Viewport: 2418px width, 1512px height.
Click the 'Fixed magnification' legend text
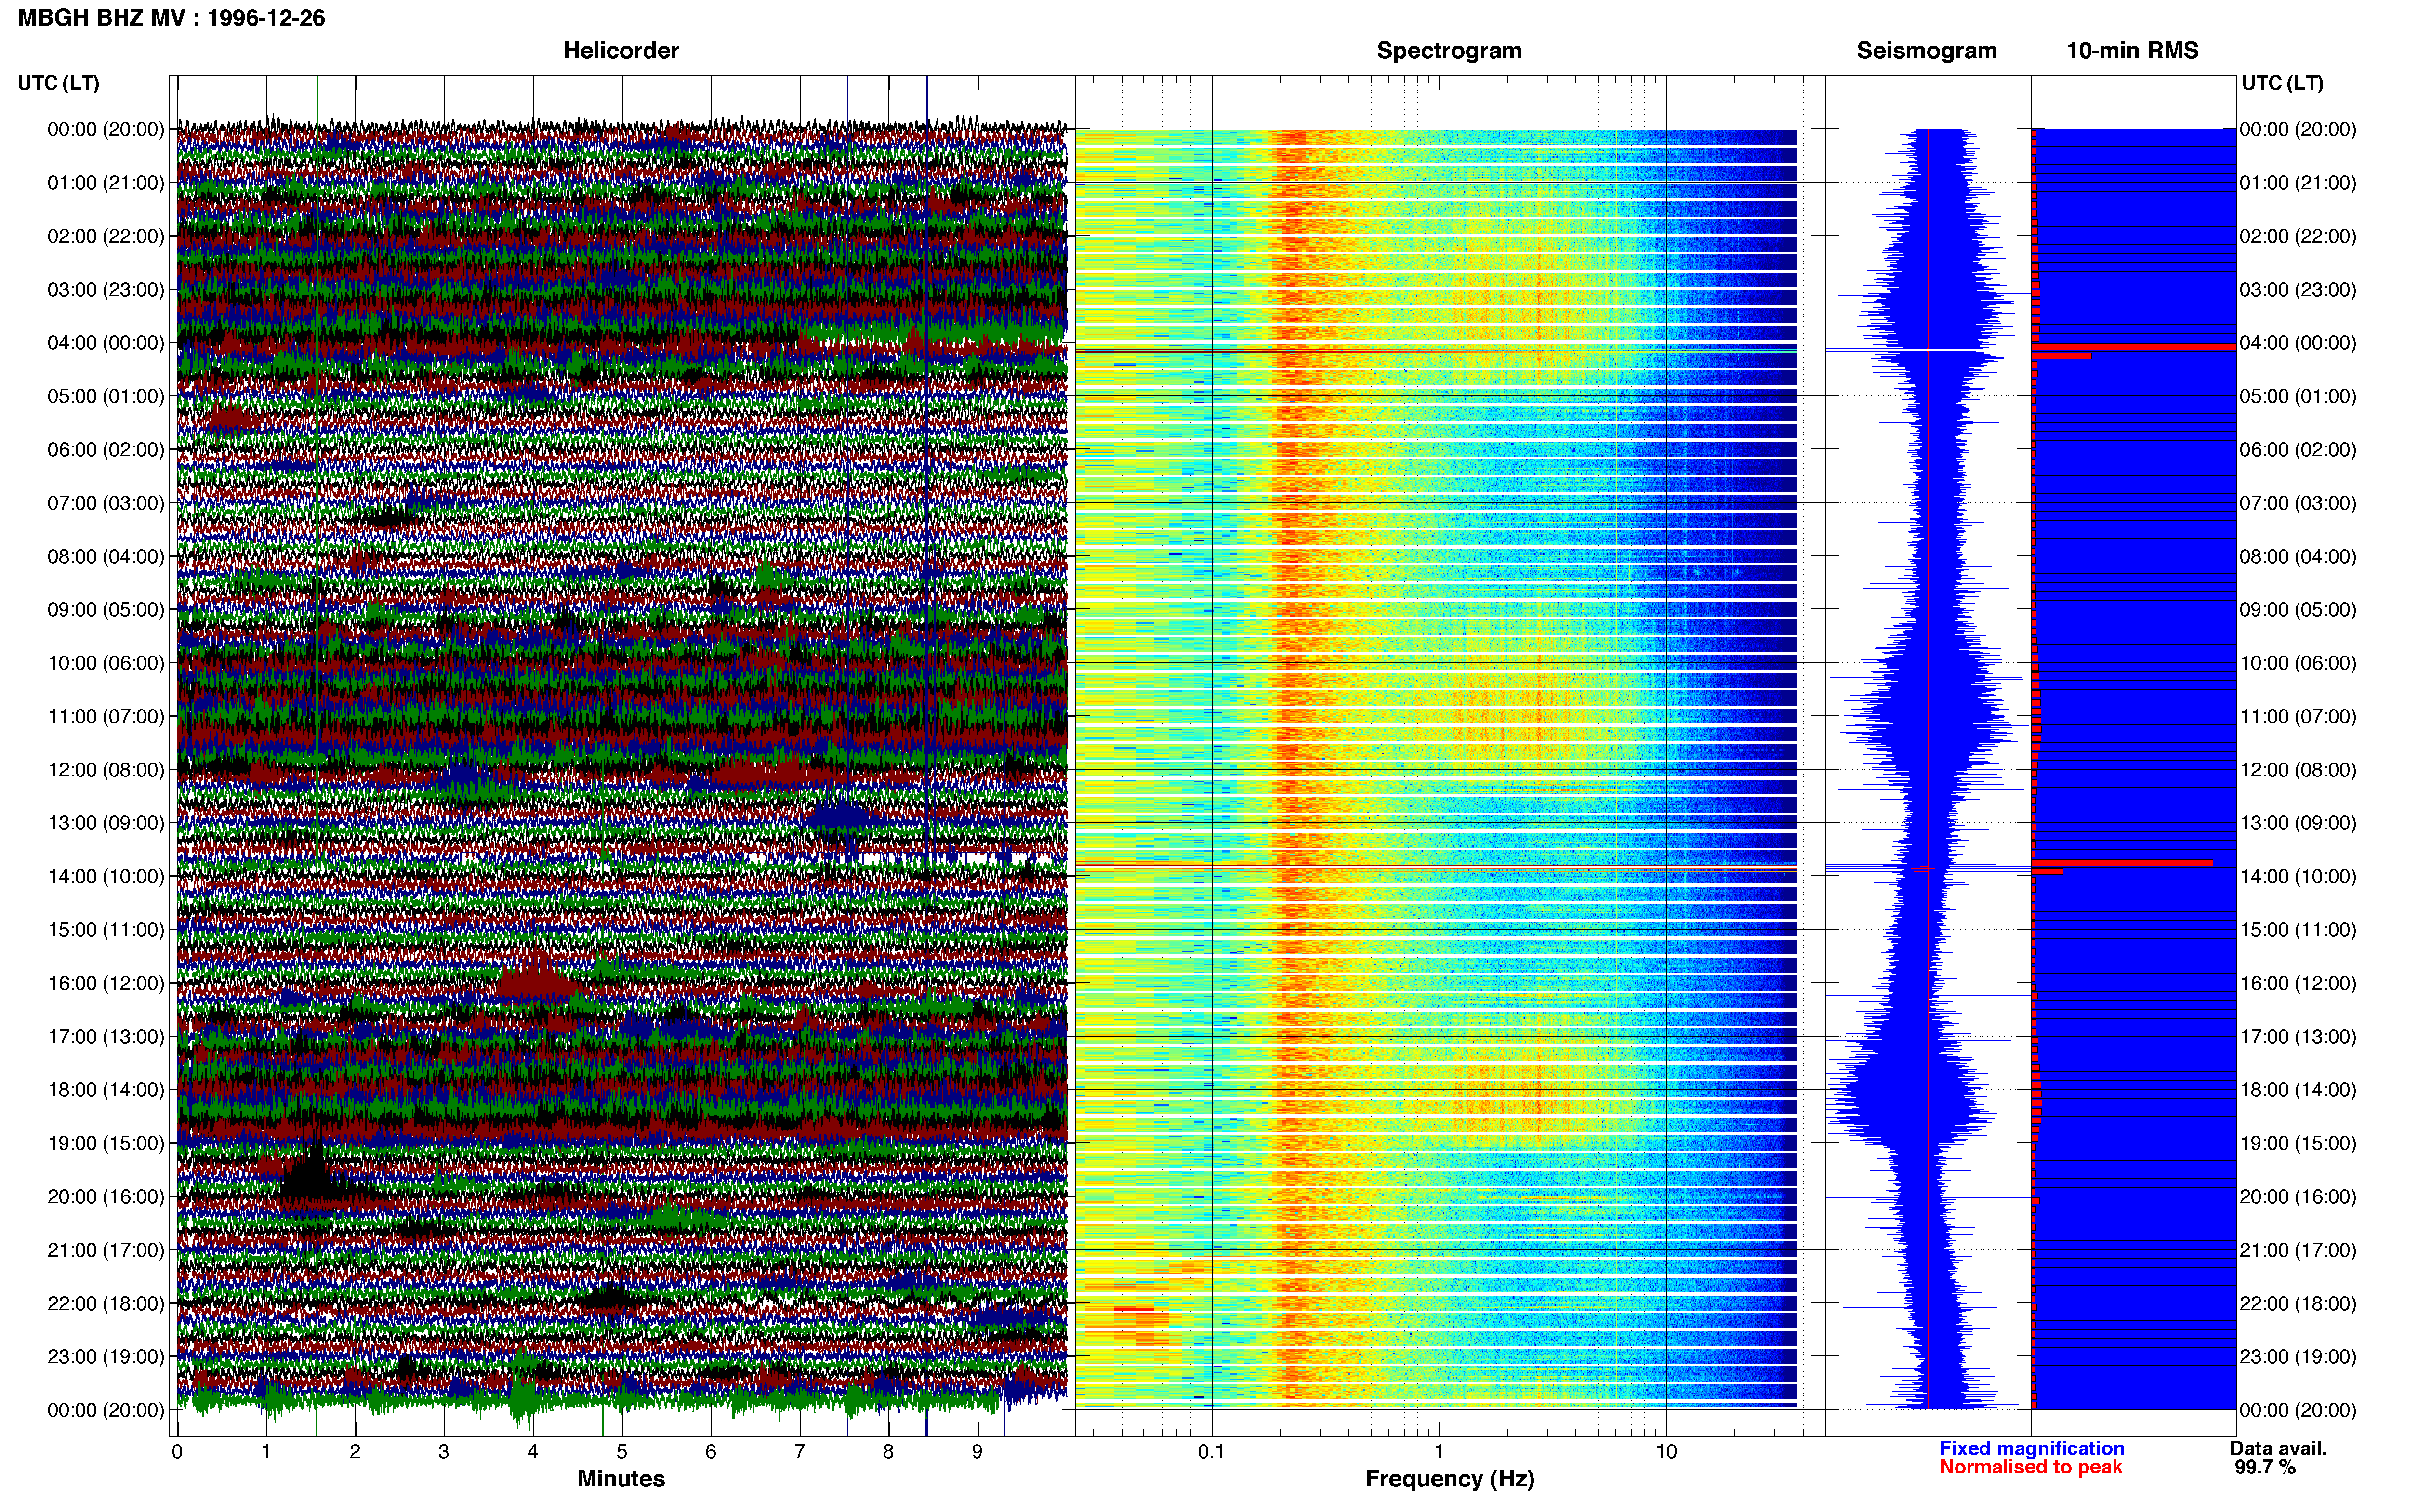point(2031,1448)
